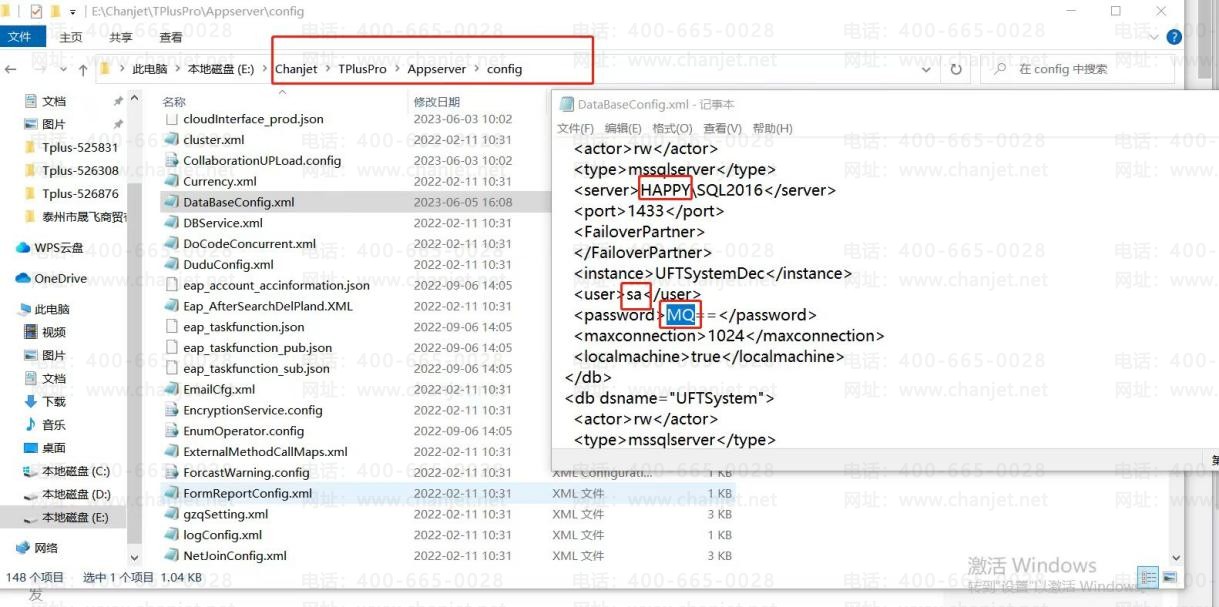Select Tplus-525831 folder in navigation pane
This screenshot has height=607, width=1219.
point(80,147)
